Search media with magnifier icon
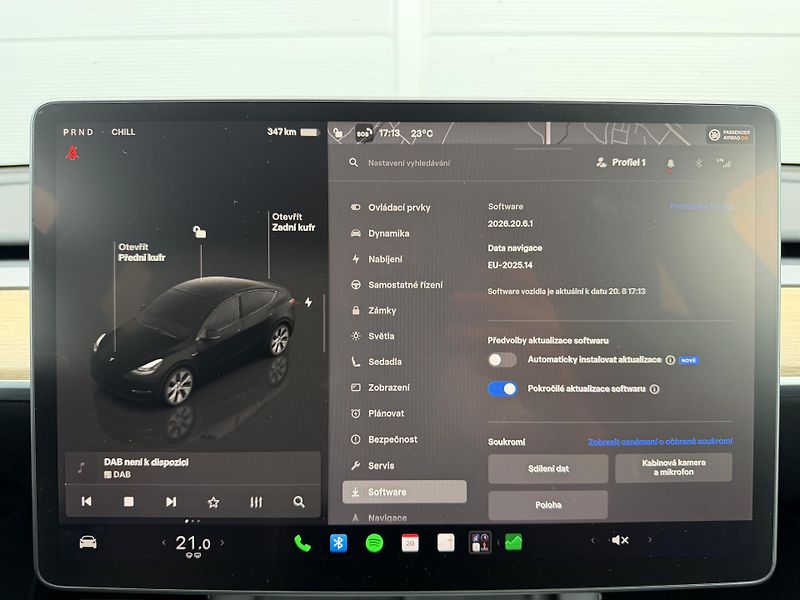 coord(299,502)
